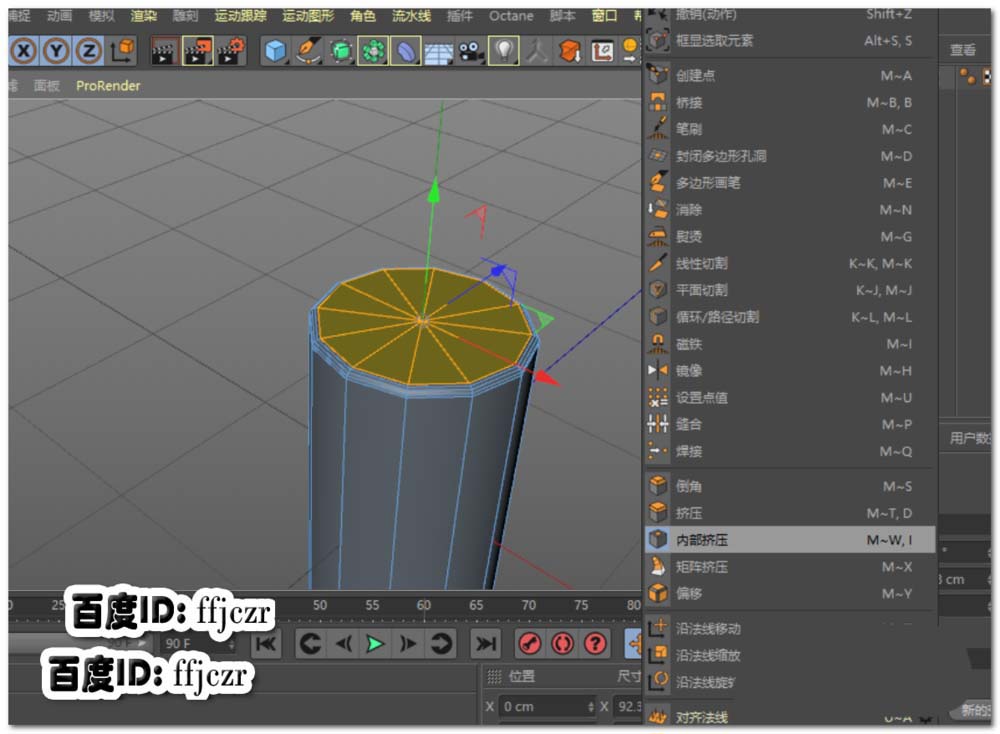The image size is (1000, 734).
Task: Choose 笔刷 from the context menu
Action: point(789,129)
